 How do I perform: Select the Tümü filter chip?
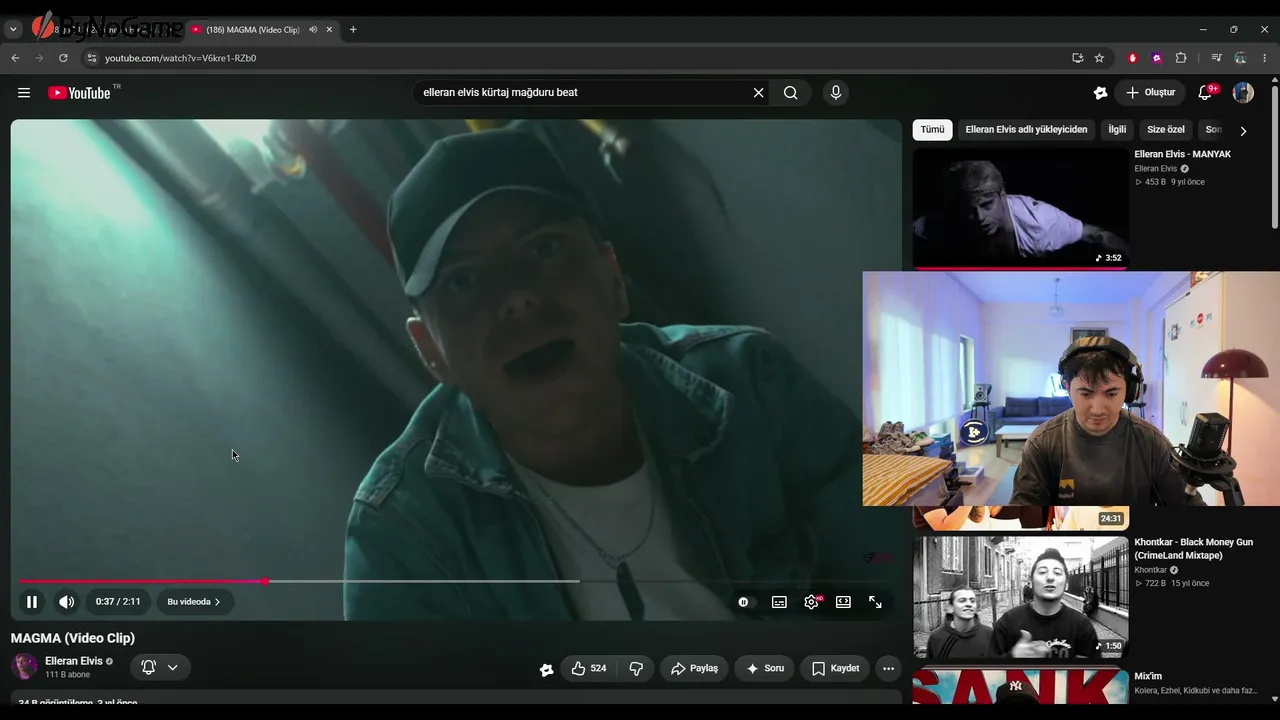[932, 130]
